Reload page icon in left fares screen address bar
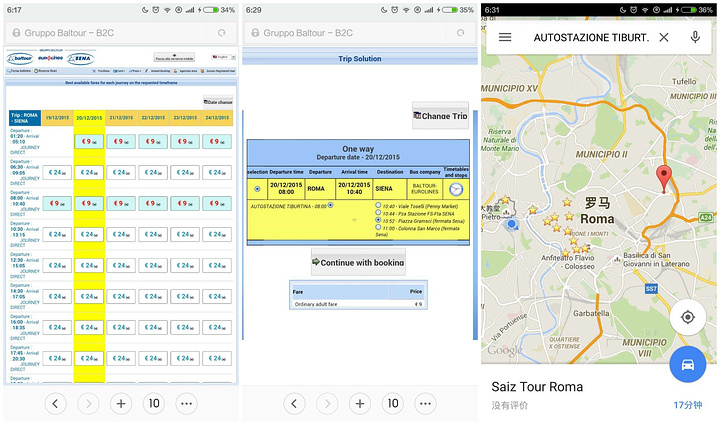Screen dimensions: 720x425 click(222, 33)
